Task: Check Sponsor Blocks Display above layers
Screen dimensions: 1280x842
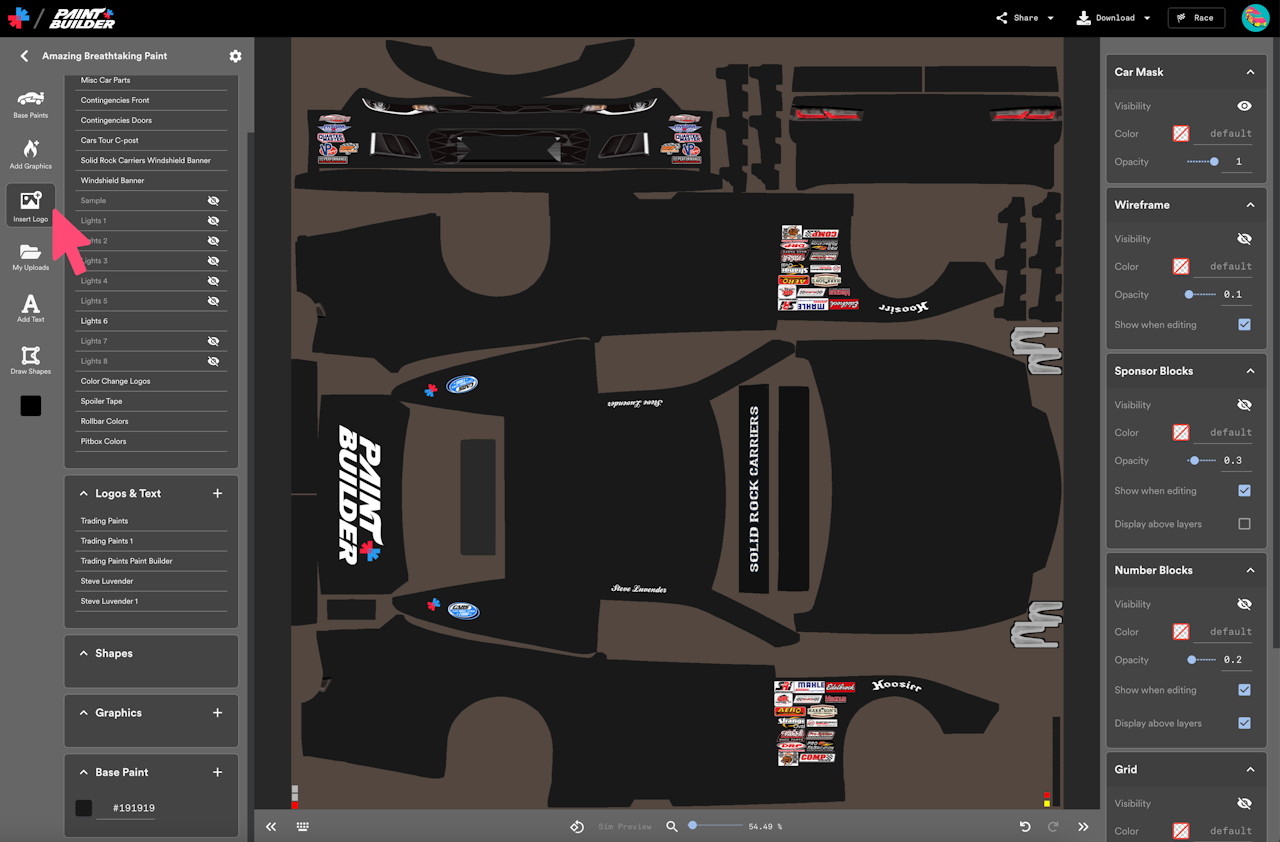Action: click(1244, 524)
